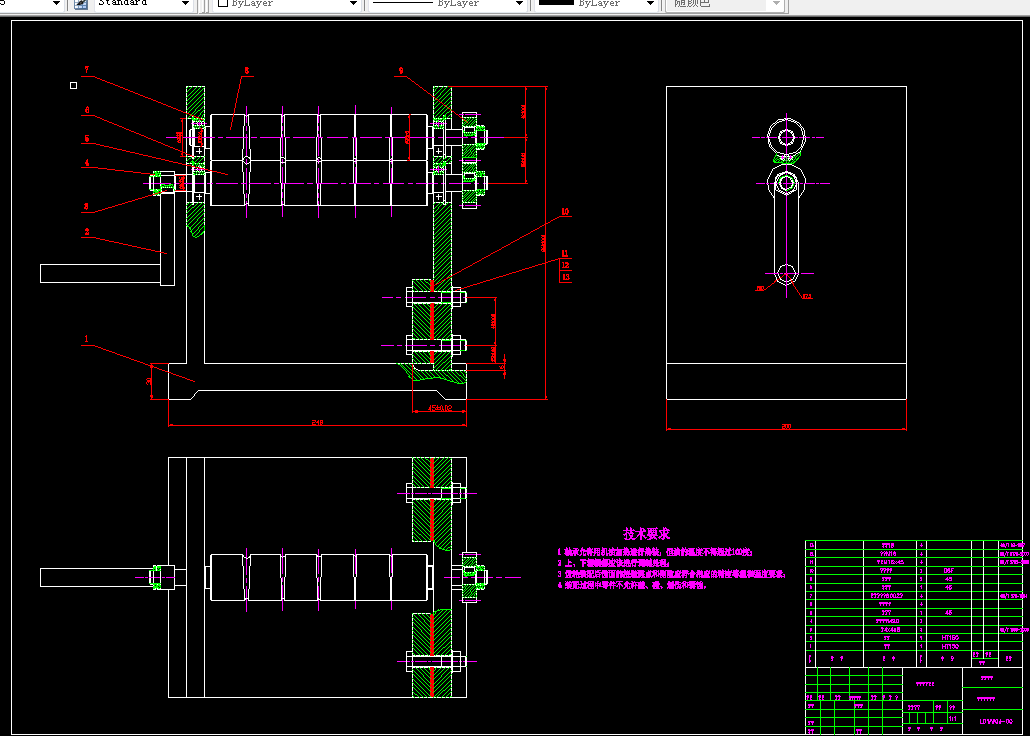The image size is (1030, 736).
Task: Select part balloon number 9
Action: pos(401,70)
